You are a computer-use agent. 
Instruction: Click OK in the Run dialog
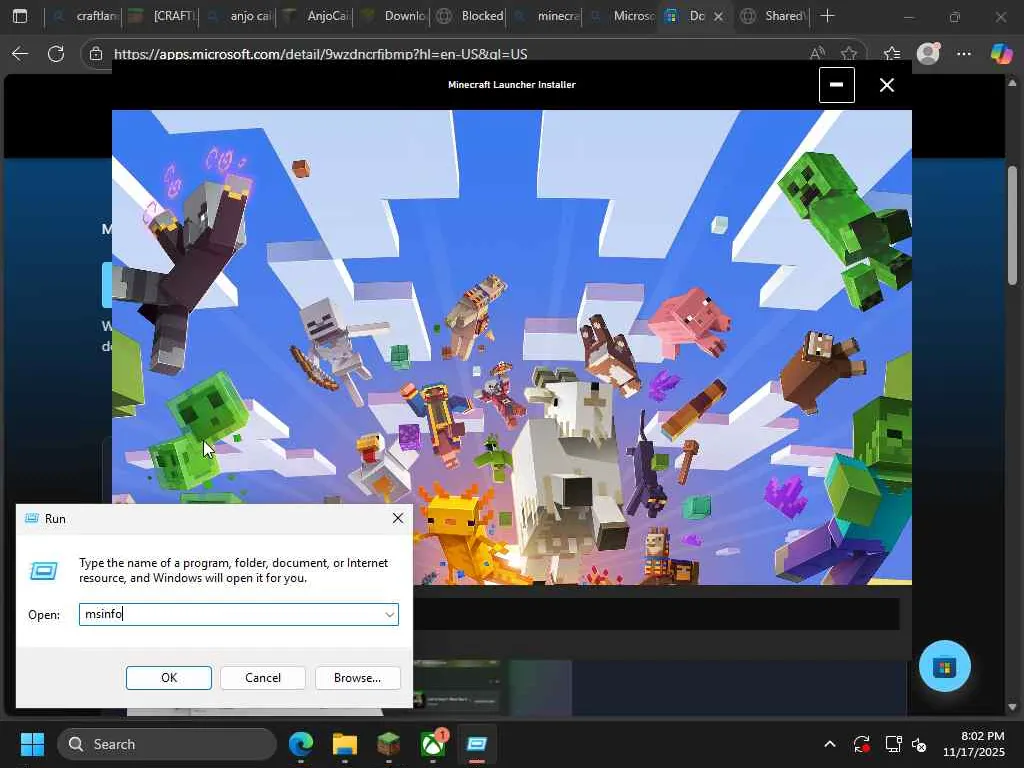pyautogui.click(x=168, y=678)
